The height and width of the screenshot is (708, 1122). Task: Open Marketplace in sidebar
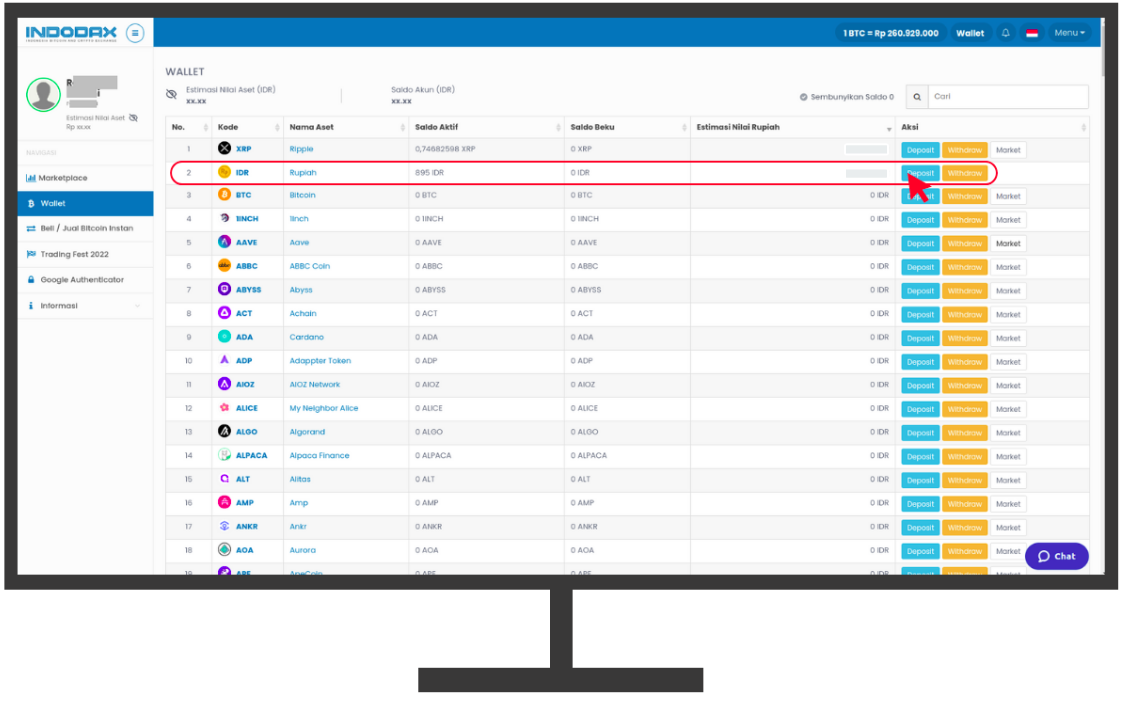pos(85,178)
